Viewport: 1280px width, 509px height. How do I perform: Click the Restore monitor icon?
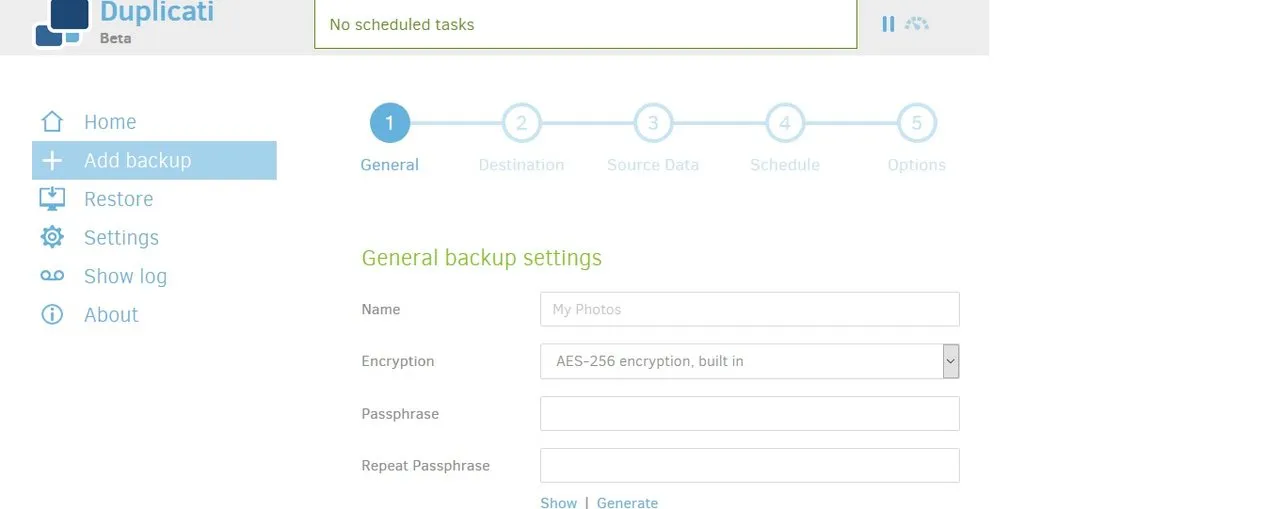(52, 199)
